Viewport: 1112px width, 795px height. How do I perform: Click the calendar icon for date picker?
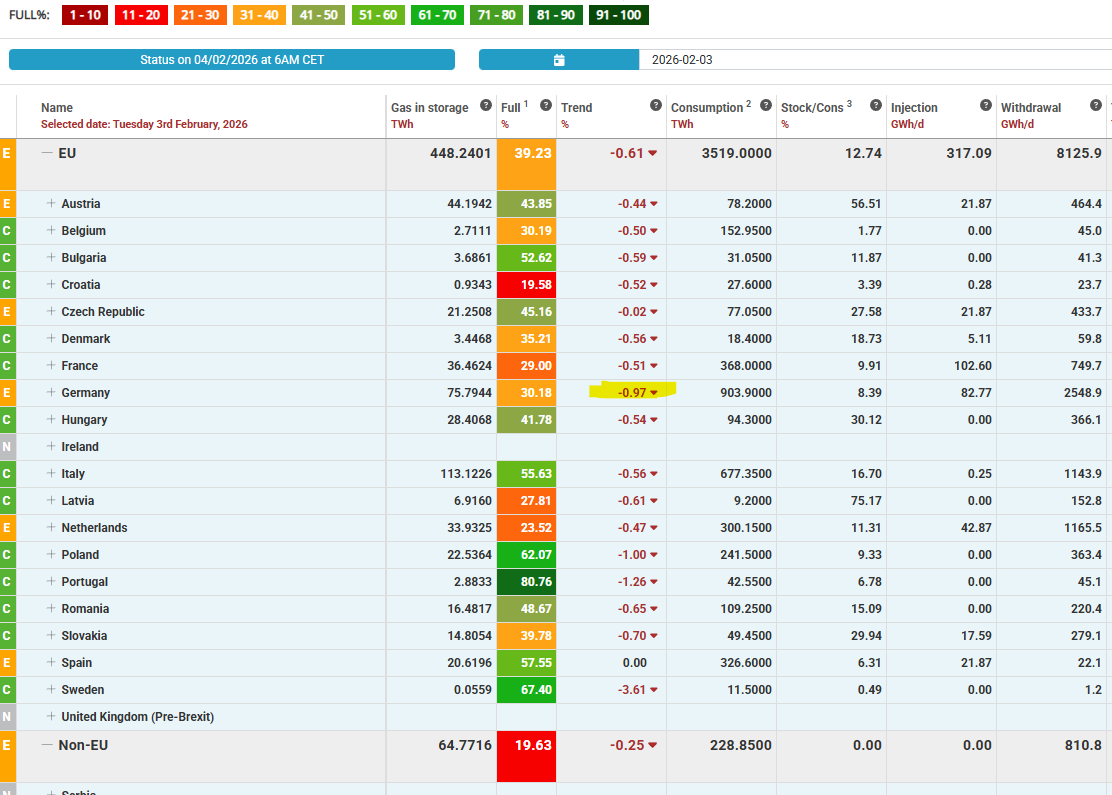pyautogui.click(x=559, y=60)
